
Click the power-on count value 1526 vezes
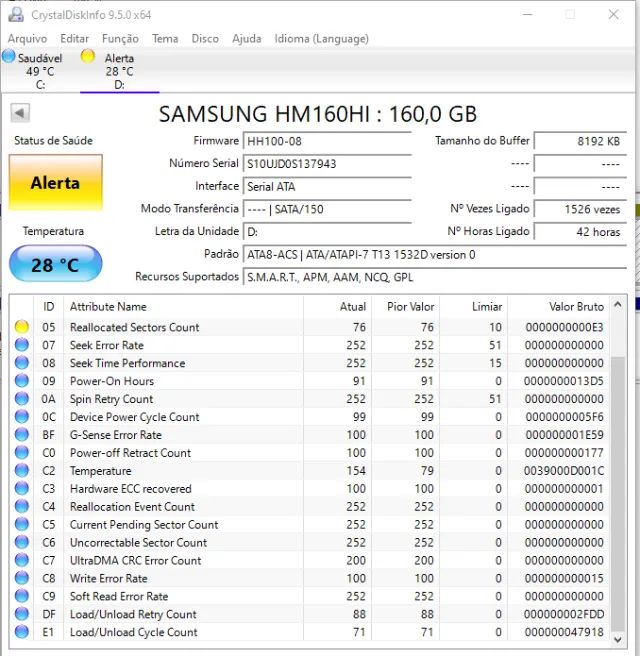(x=580, y=209)
